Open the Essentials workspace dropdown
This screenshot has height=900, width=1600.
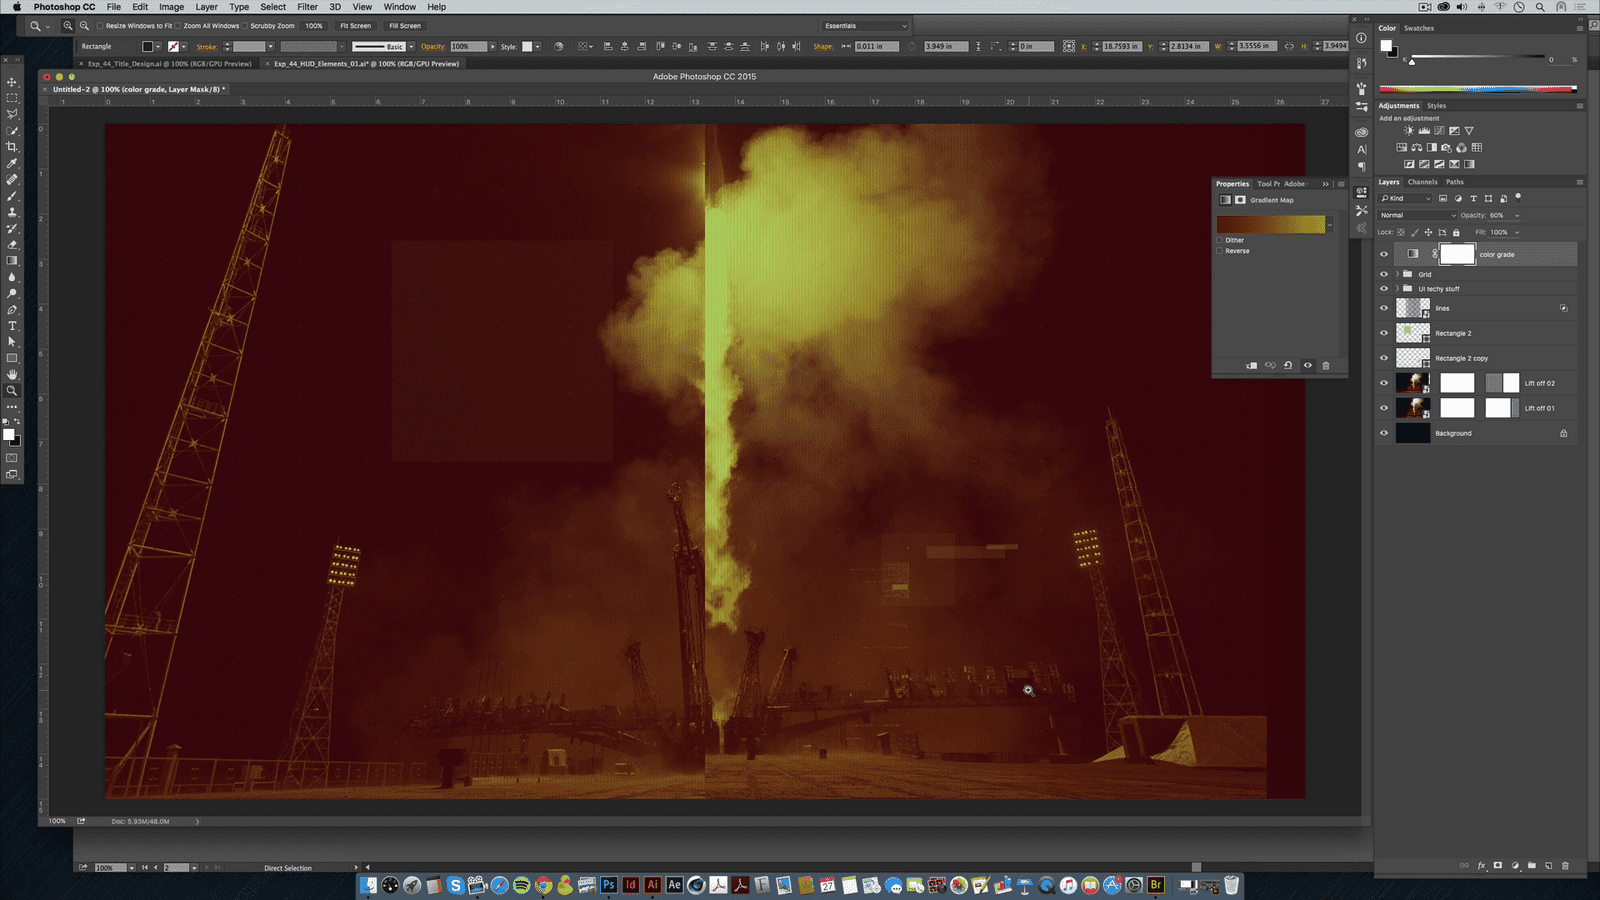(x=865, y=26)
